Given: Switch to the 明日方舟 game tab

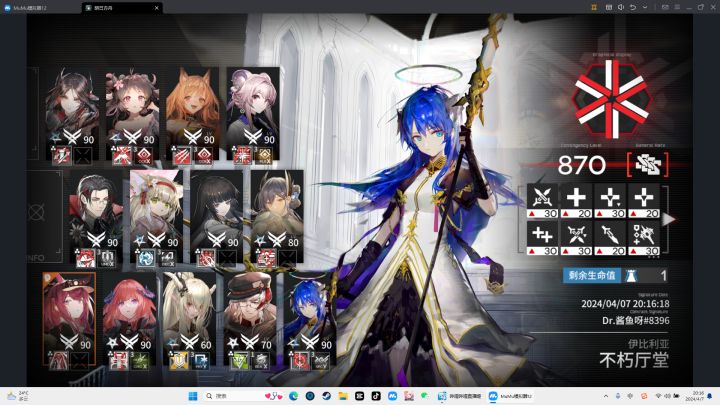Looking at the screenshot, I should pos(120,8).
